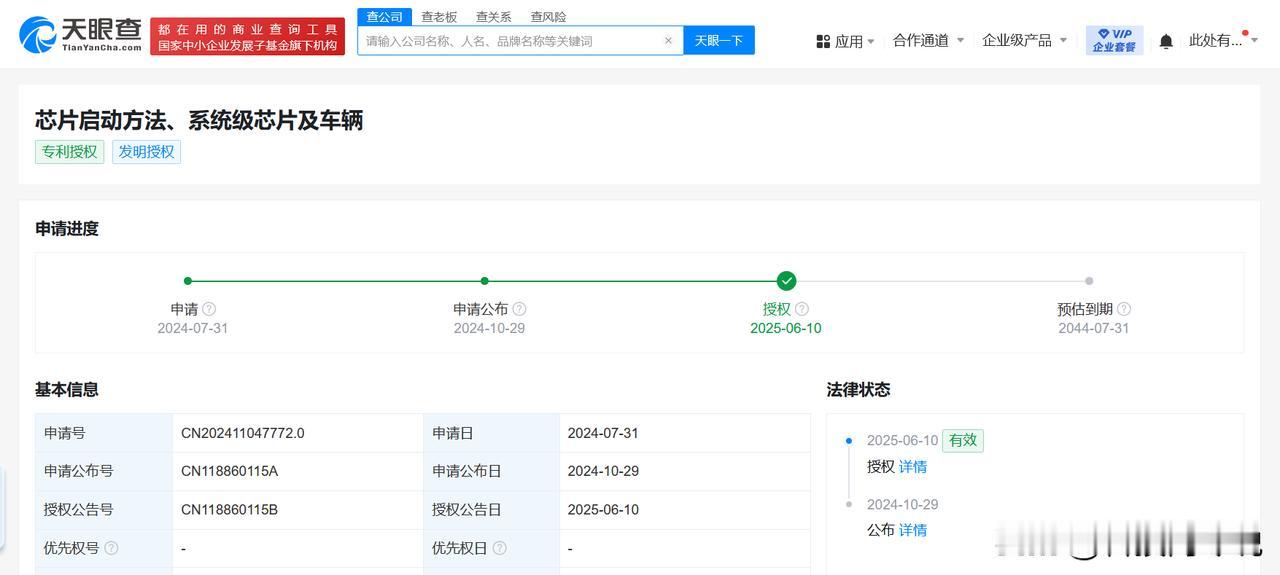1280x575 pixels.
Task: Click the 基本信息 section heading
Action: 67,390
